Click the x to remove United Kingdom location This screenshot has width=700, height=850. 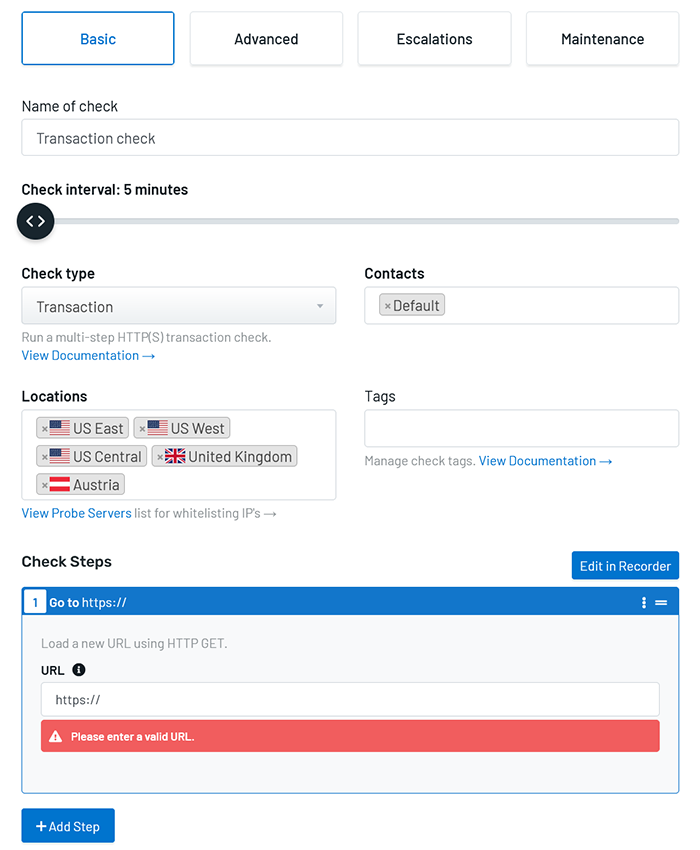[159, 456]
